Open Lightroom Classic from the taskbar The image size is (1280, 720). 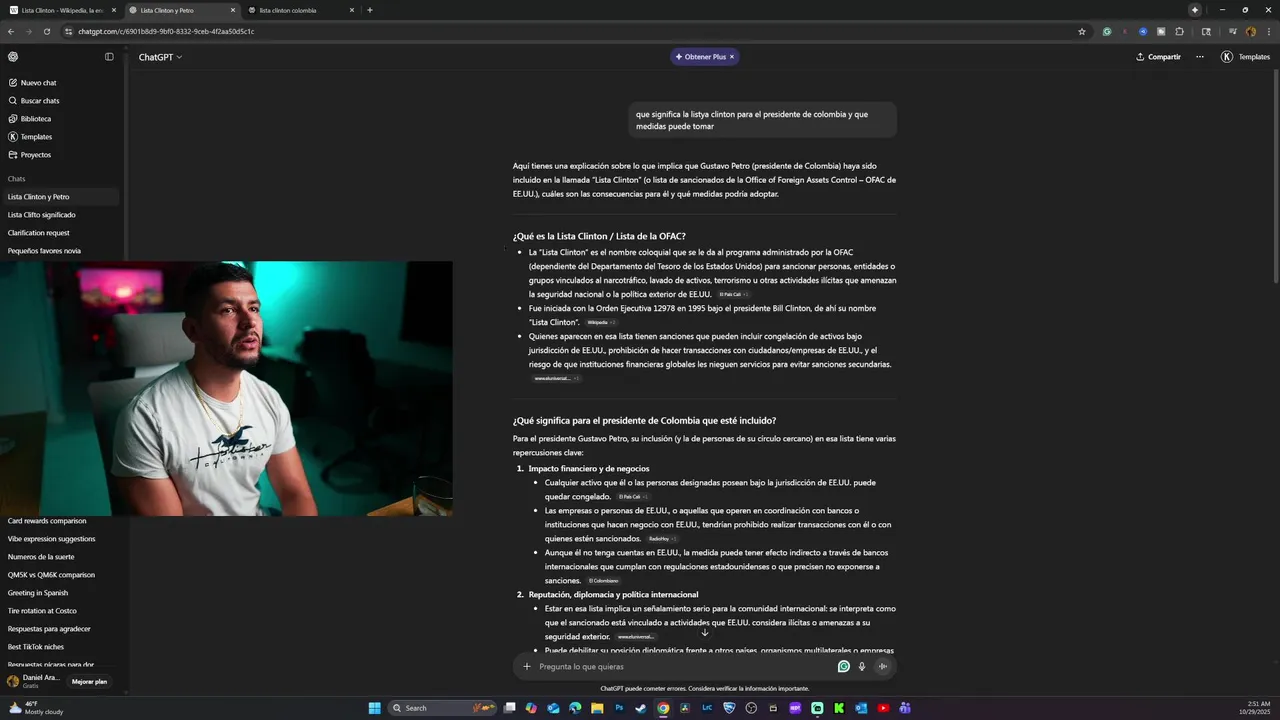click(x=707, y=708)
